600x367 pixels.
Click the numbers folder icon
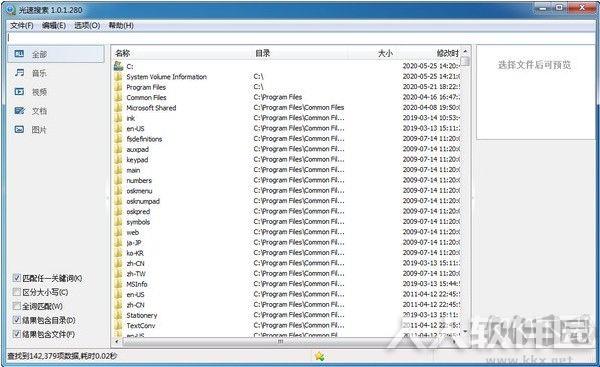pos(118,180)
